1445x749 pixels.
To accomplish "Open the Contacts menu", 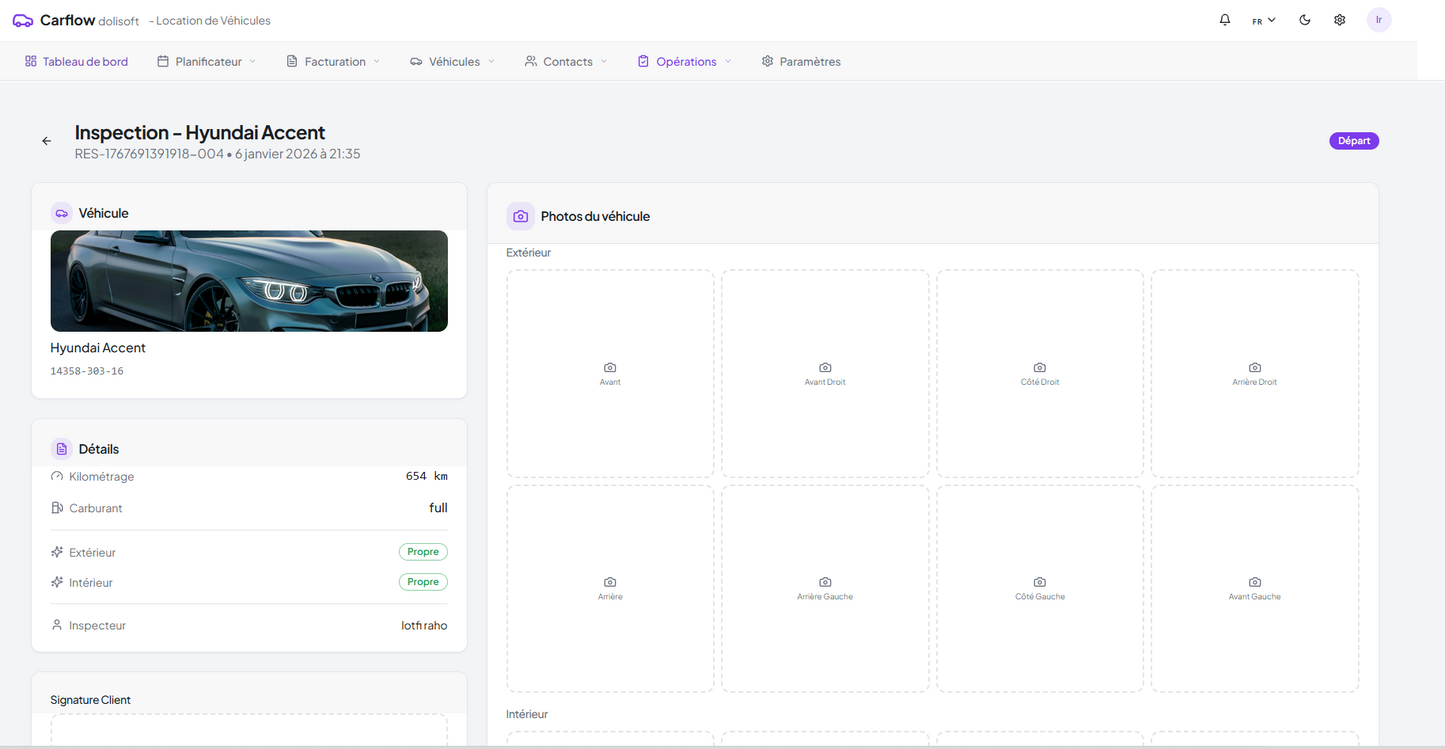I will point(567,61).
